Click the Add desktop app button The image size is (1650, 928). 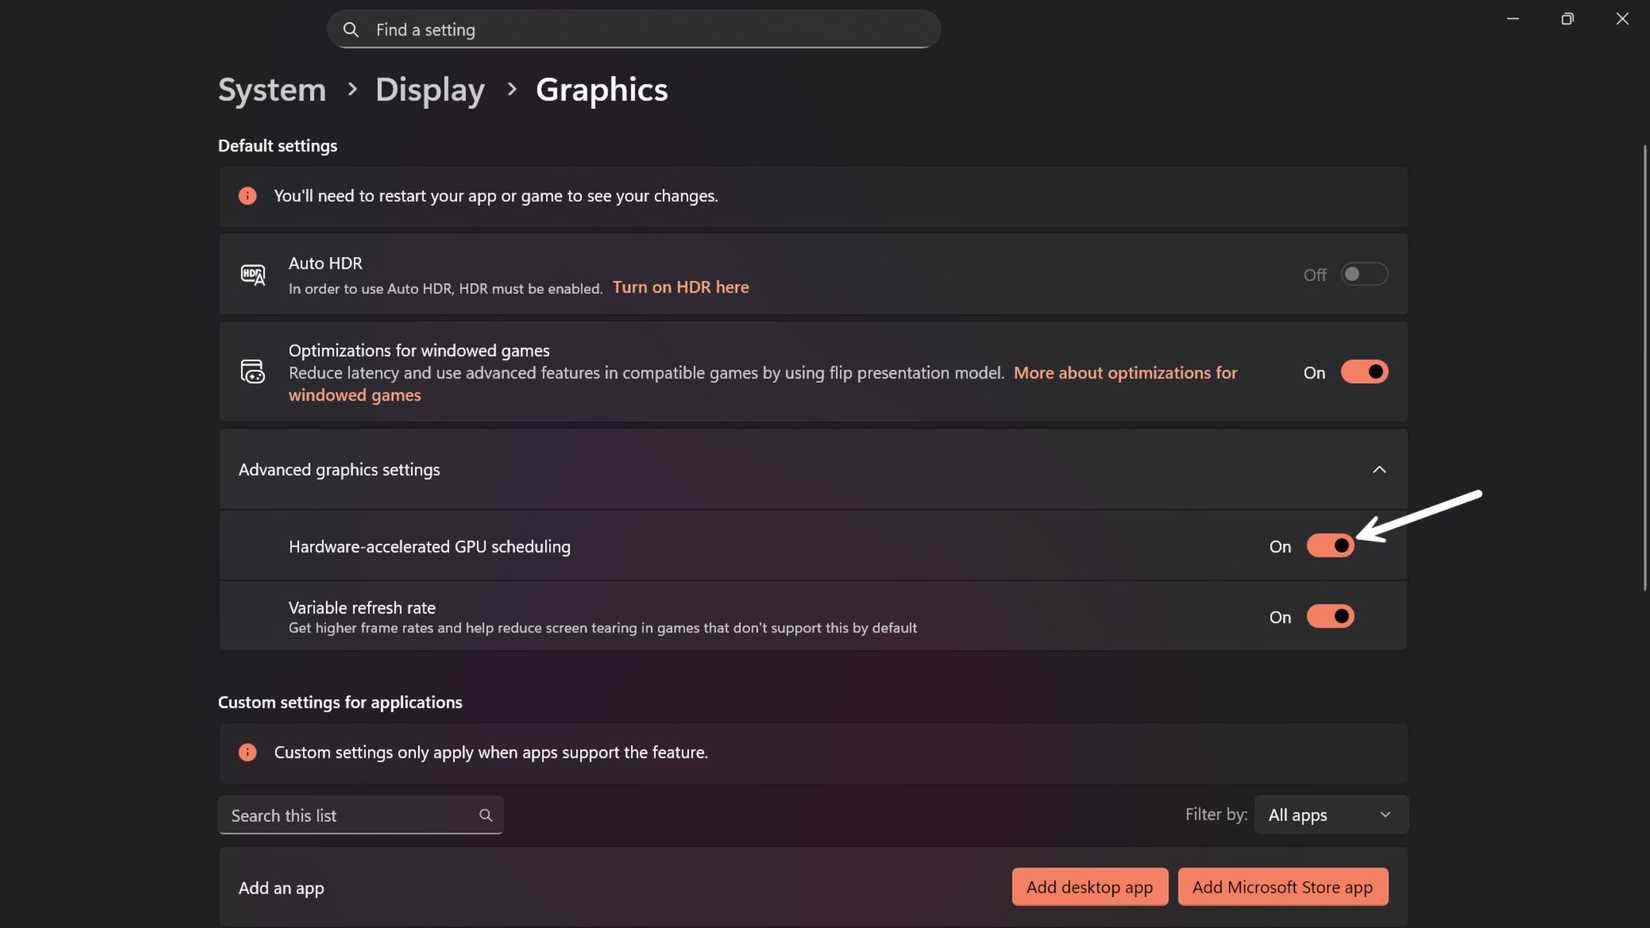coord(1089,886)
